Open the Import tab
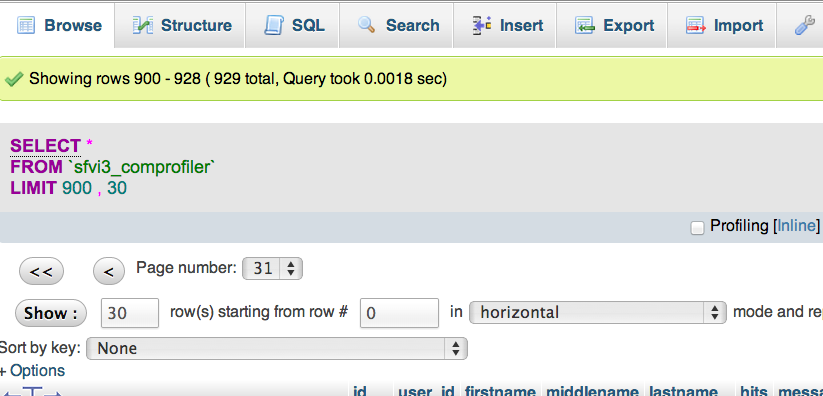 click(722, 26)
